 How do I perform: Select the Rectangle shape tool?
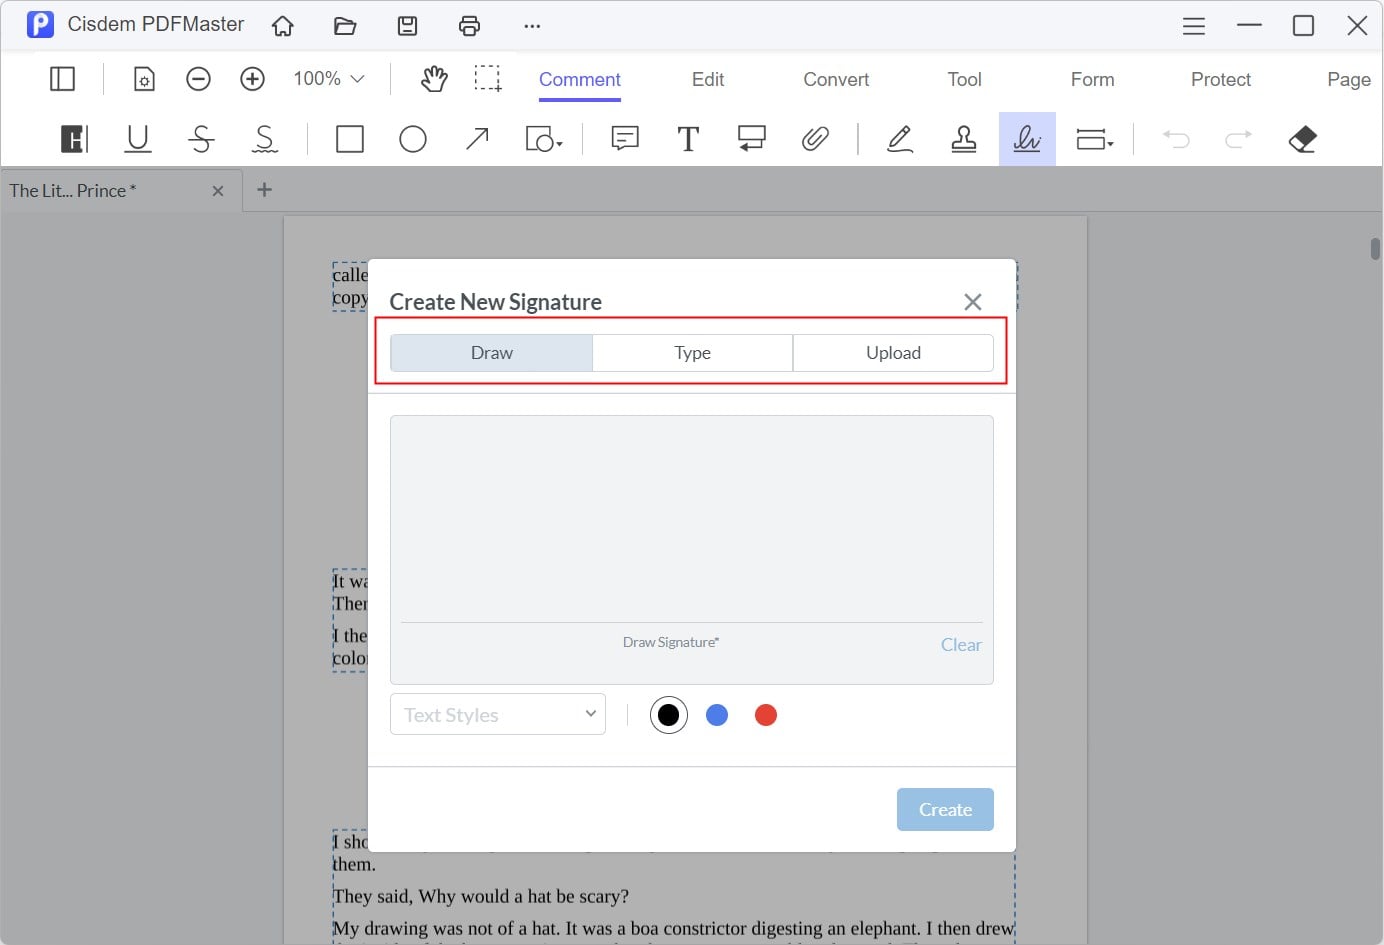pos(349,139)
